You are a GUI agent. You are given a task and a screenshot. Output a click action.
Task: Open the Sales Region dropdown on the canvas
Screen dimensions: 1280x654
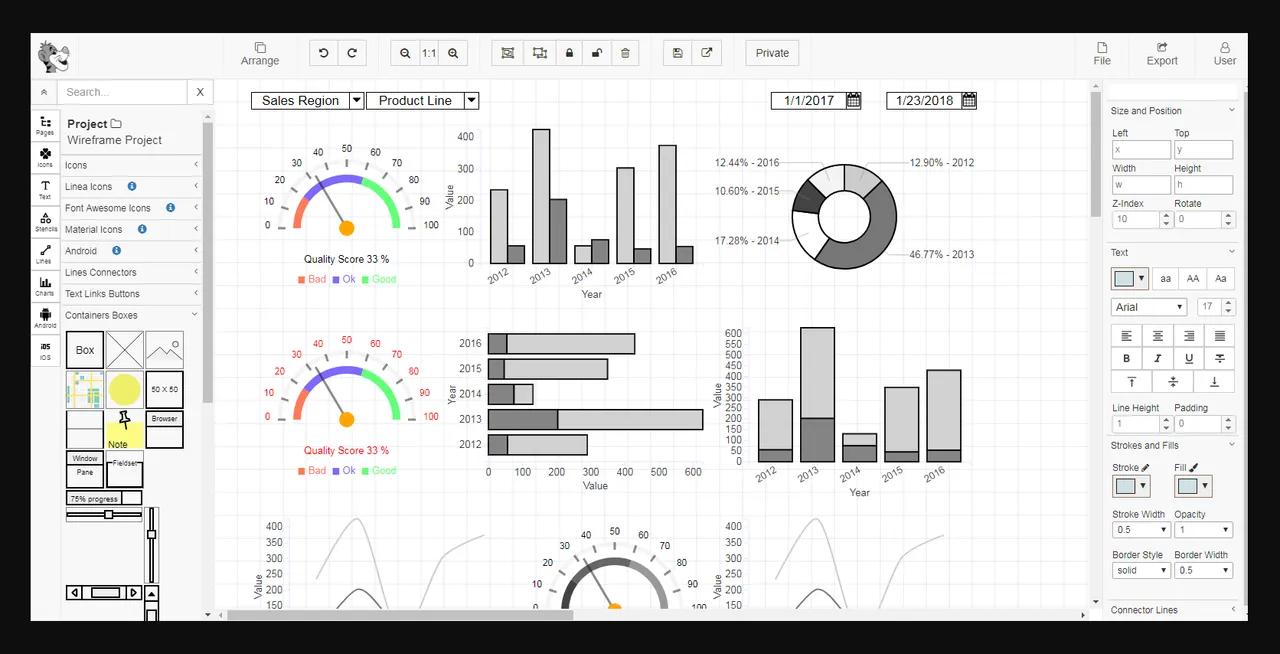pos(308,100)
